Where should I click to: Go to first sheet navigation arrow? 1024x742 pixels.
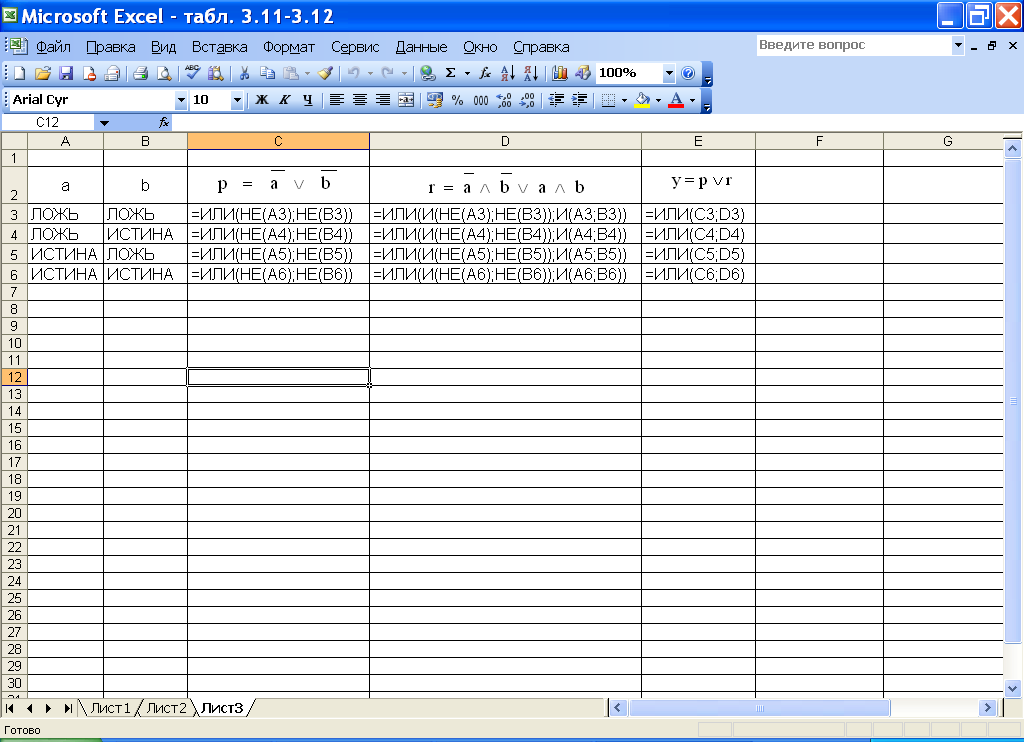[x=10, y=708]
